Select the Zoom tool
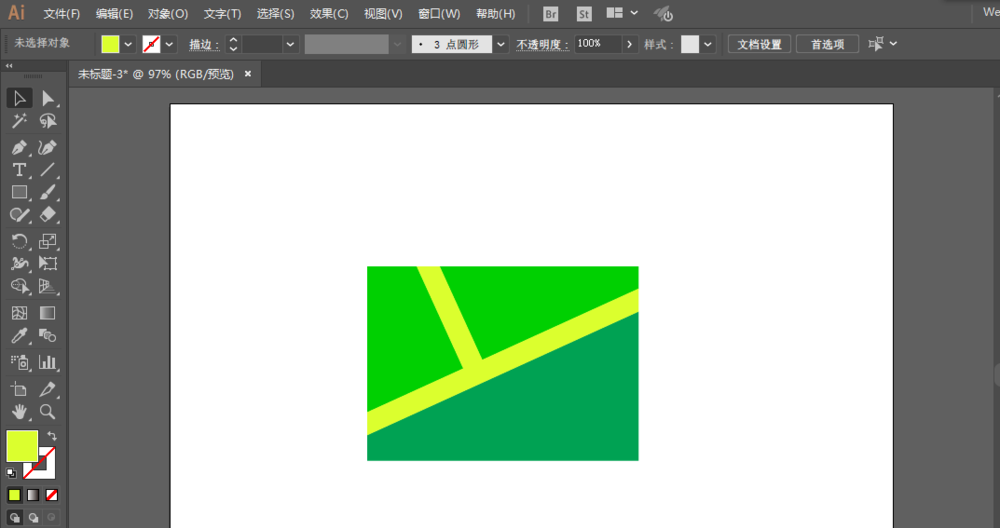The image size is (1000, 528). point(47,412)
